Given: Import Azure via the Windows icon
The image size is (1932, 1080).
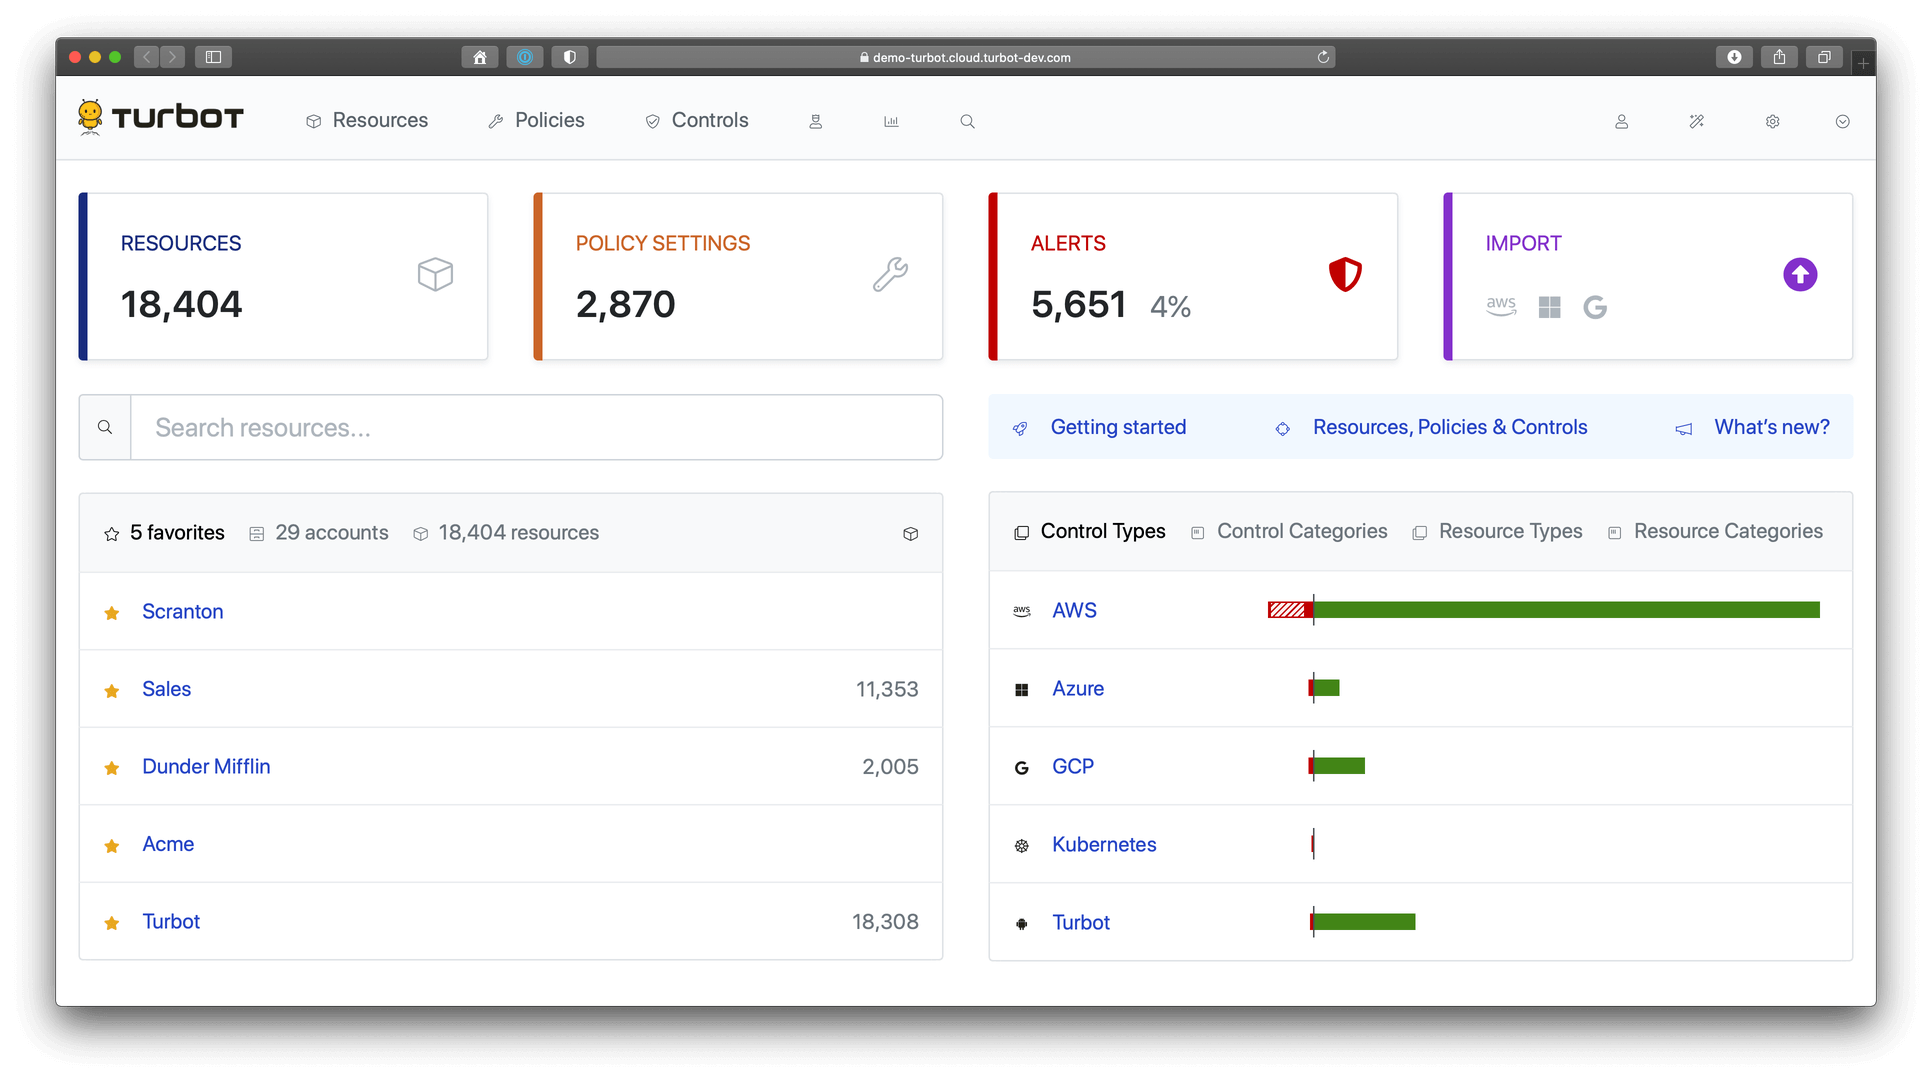Looking at the screenshot, I should [1550, 307].
